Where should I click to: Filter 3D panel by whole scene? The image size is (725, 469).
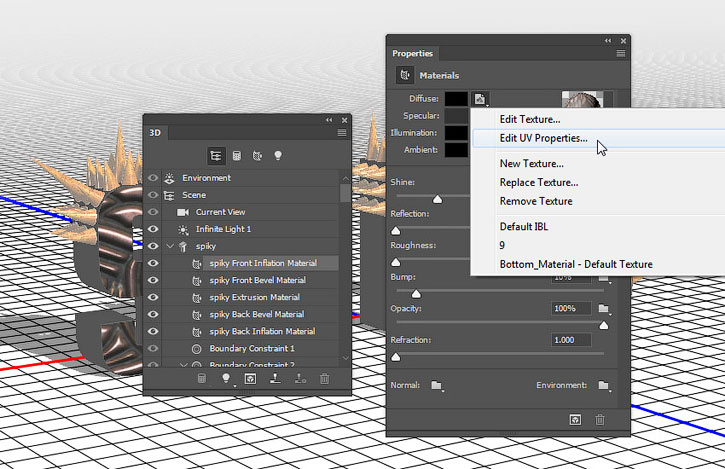(215, 156)
